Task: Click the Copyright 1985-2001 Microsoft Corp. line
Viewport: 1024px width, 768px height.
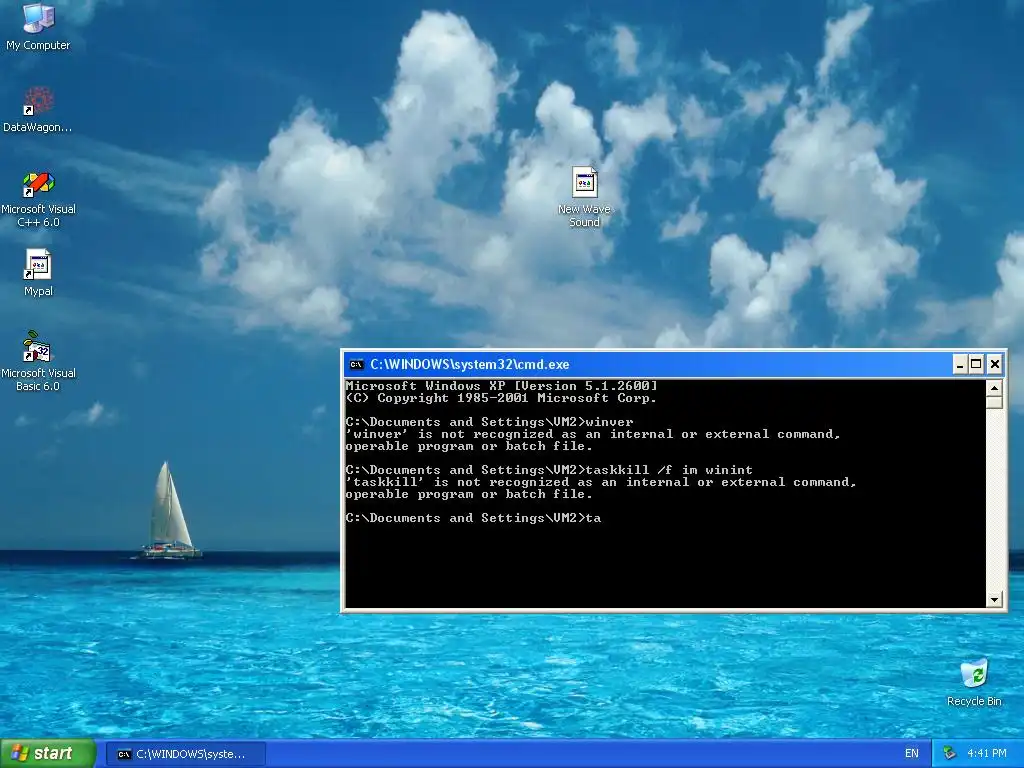Action: pyautogui.click(x=501, y=398)
